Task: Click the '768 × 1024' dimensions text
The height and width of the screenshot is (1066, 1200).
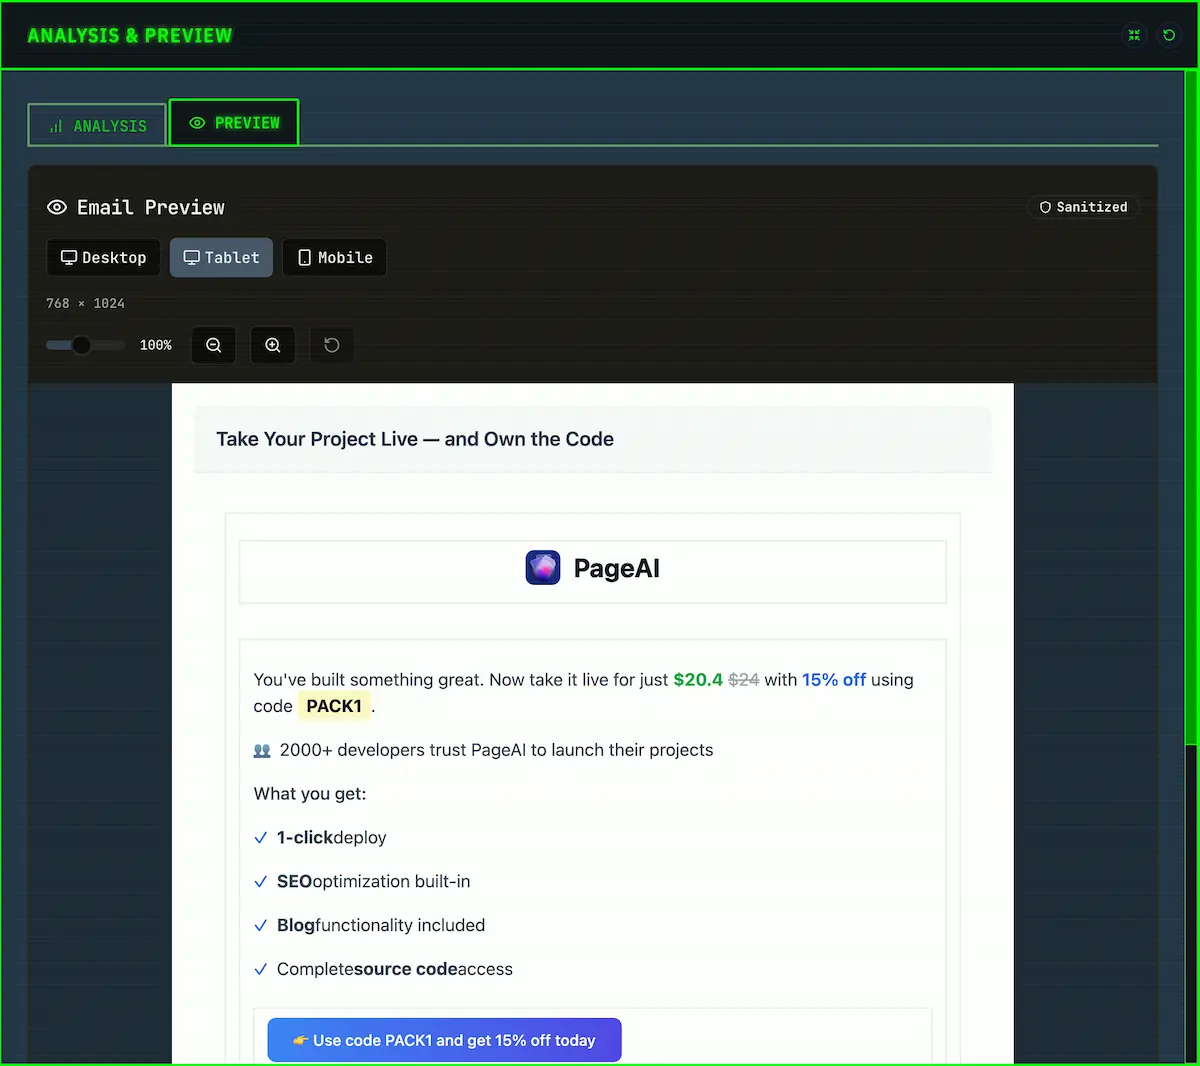Action: (85, 303)
